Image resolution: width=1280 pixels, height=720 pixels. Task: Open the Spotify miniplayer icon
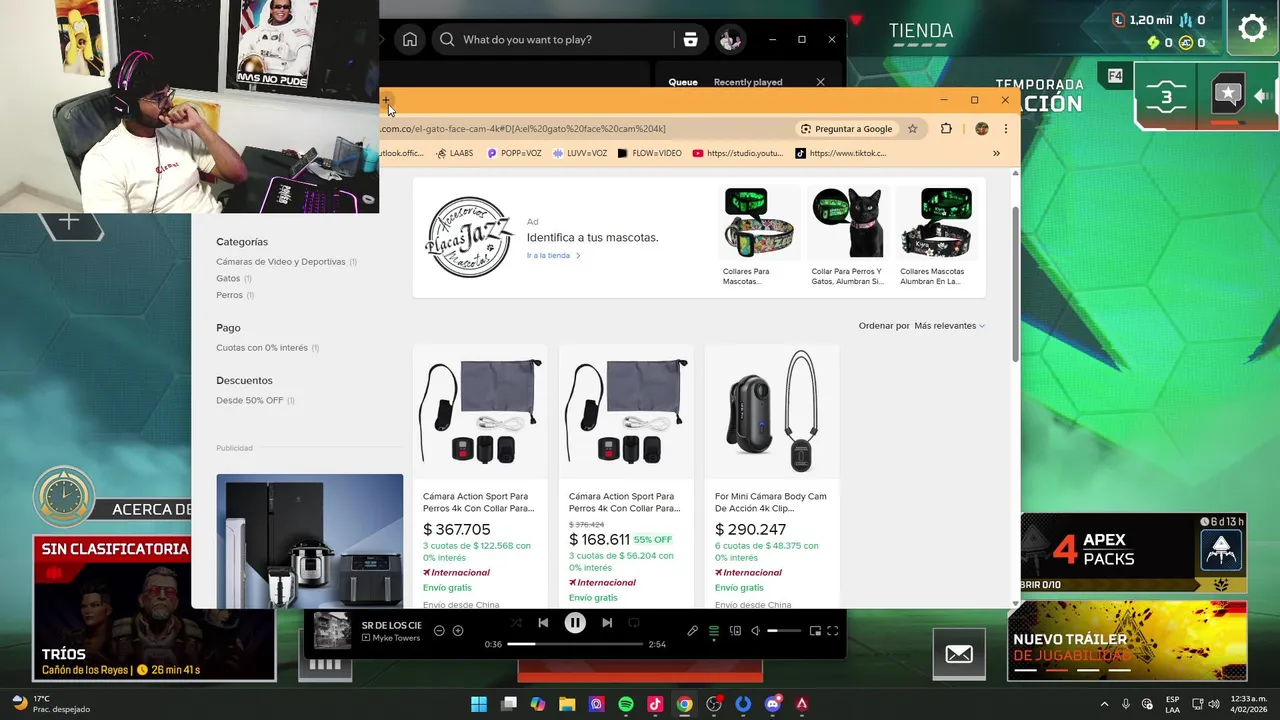tap(815, 631)
